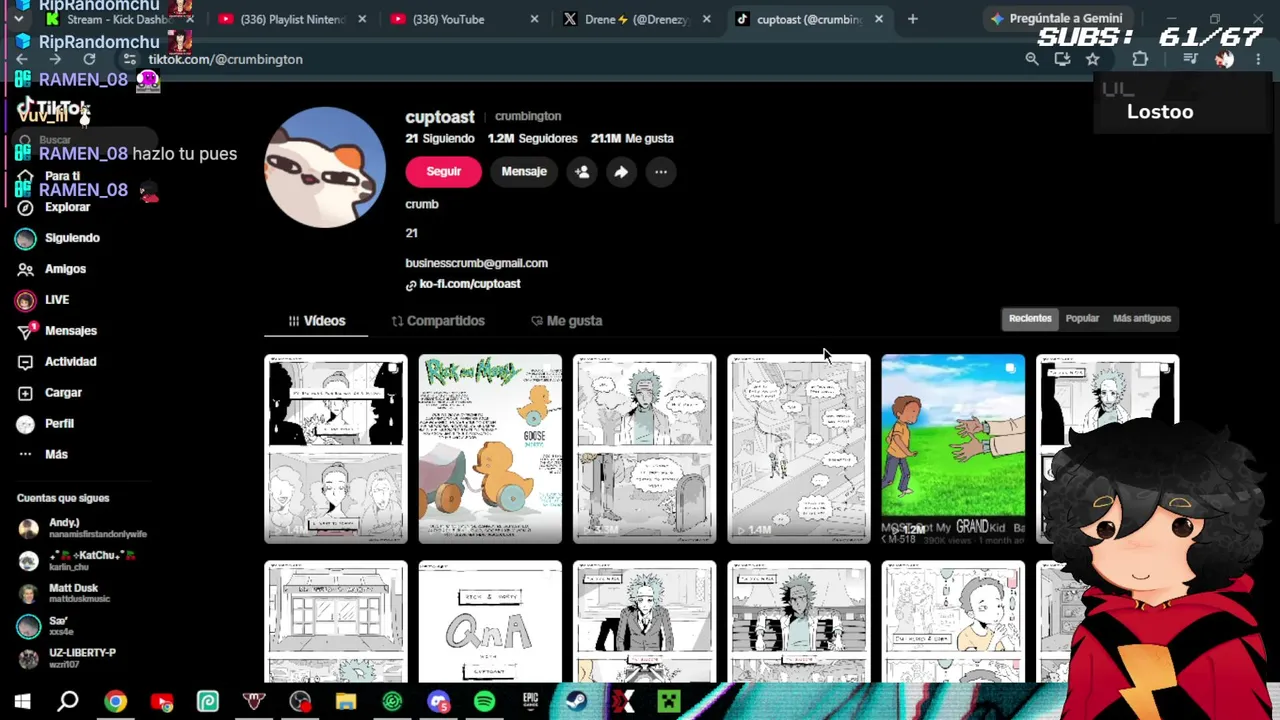The height and width of the screenshot is (720, 1280).
Task: Select the Videos profile tab
Action: (x=316, y=321)
